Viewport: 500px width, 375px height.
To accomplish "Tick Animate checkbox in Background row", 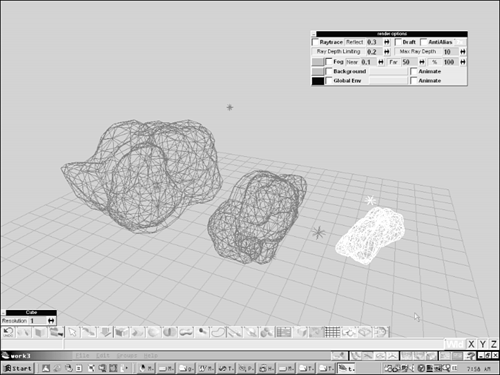I will pos(414,71).
